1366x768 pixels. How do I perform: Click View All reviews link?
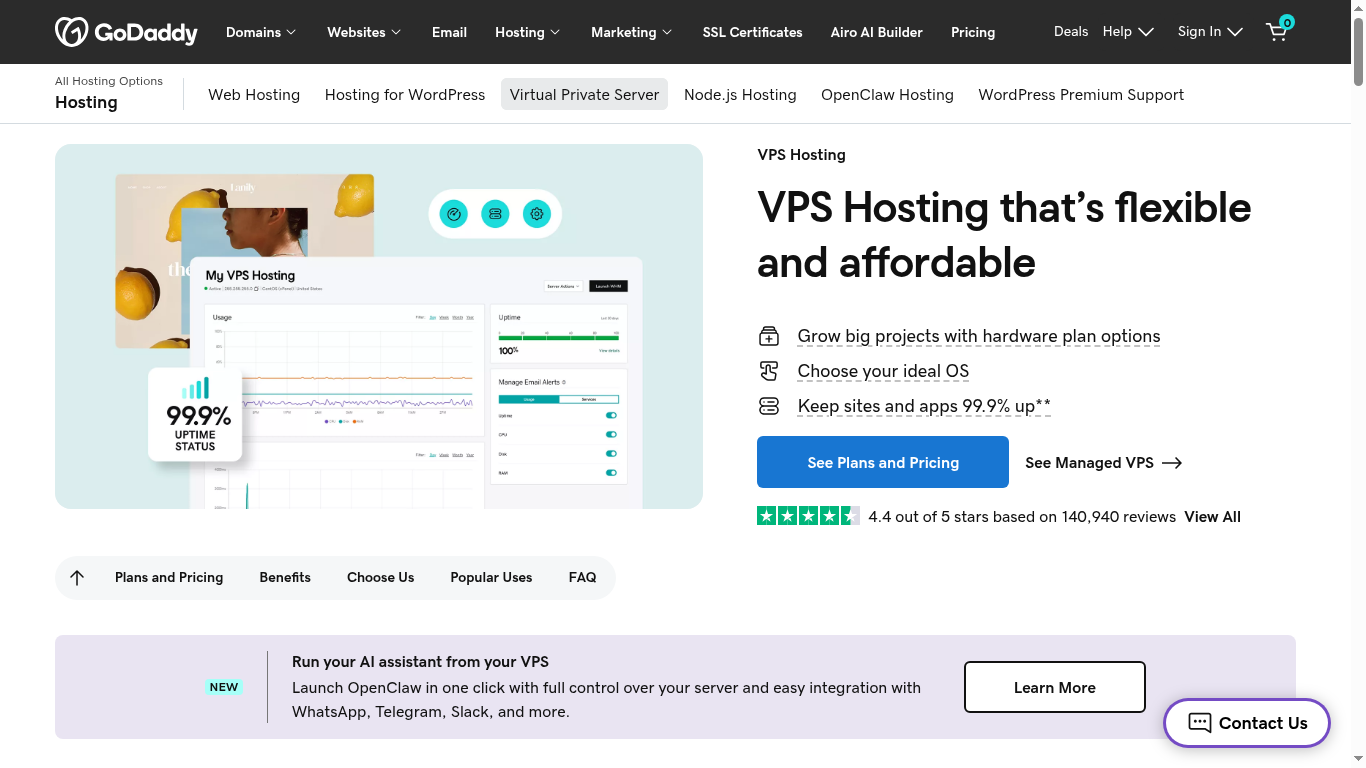[x=1212, y=517]
